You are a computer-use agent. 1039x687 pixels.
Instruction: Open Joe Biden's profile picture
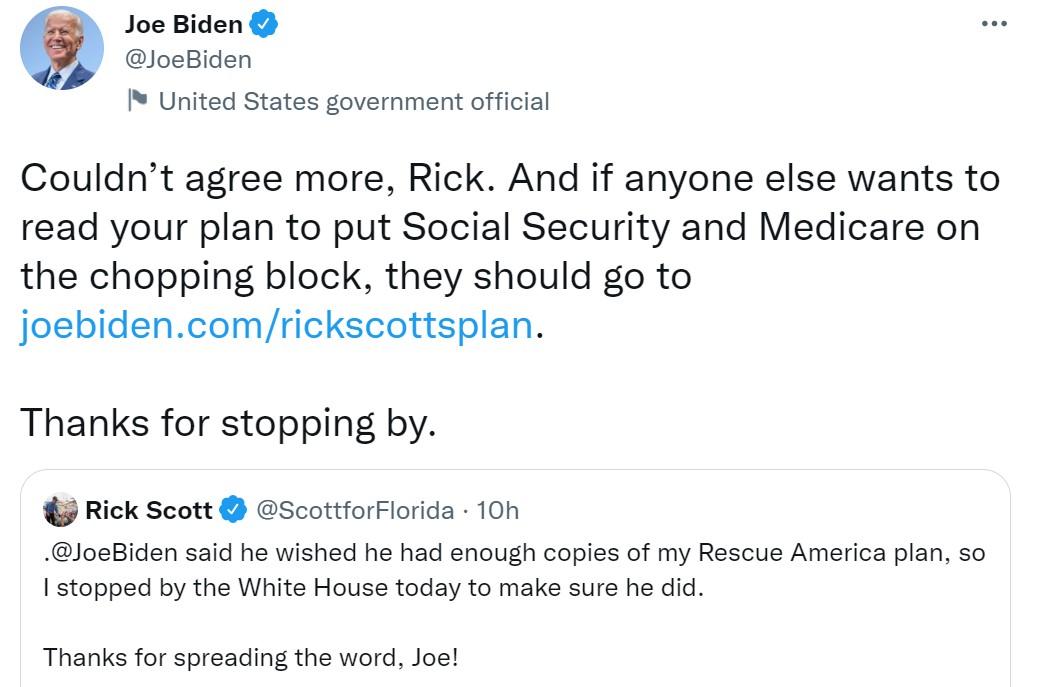pos(62,46)
